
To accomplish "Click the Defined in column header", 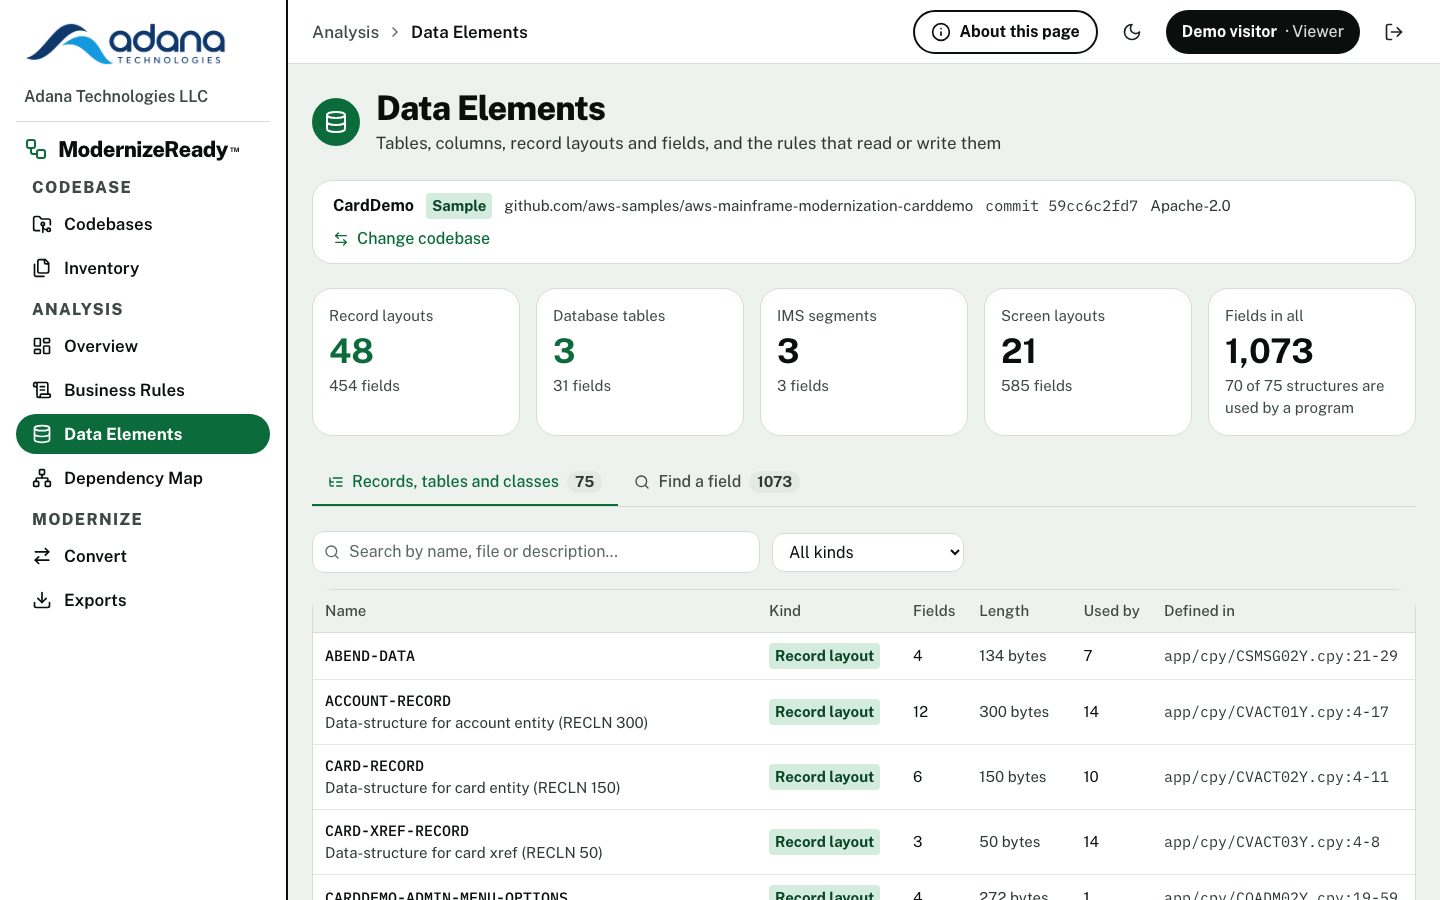I will (1199, 611).
